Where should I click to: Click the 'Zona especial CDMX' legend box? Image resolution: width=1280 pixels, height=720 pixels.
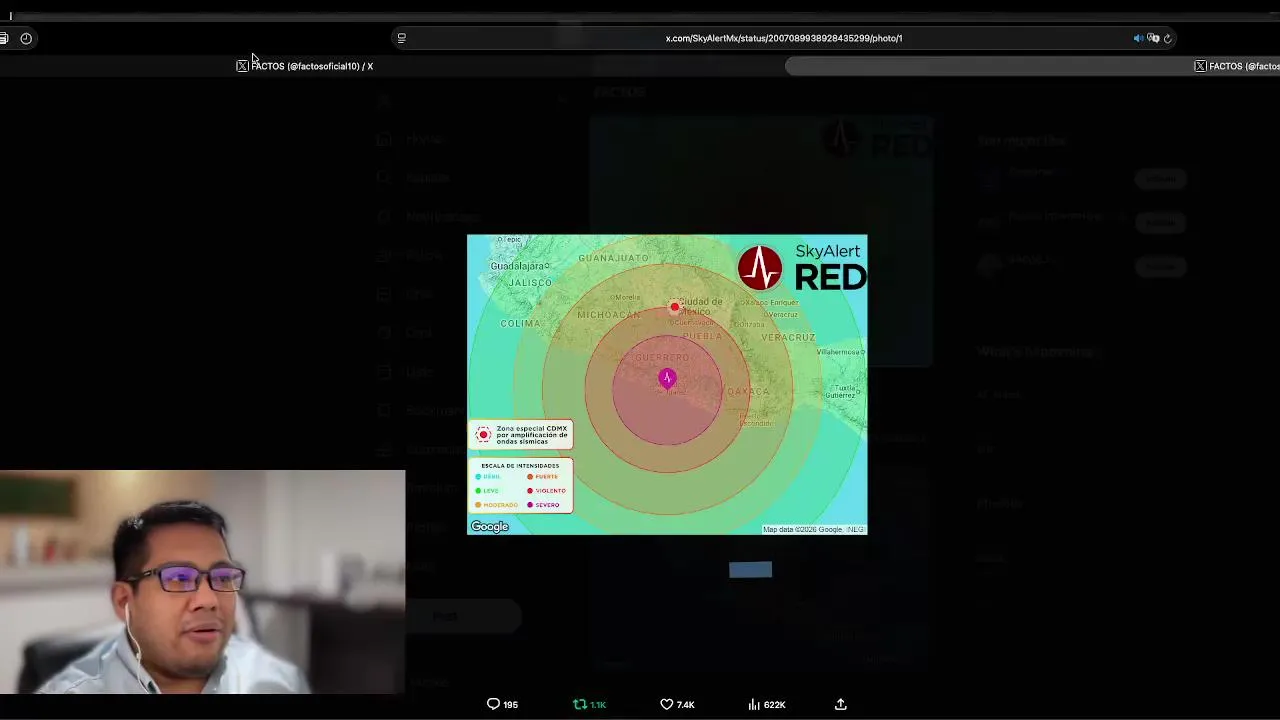520,435
